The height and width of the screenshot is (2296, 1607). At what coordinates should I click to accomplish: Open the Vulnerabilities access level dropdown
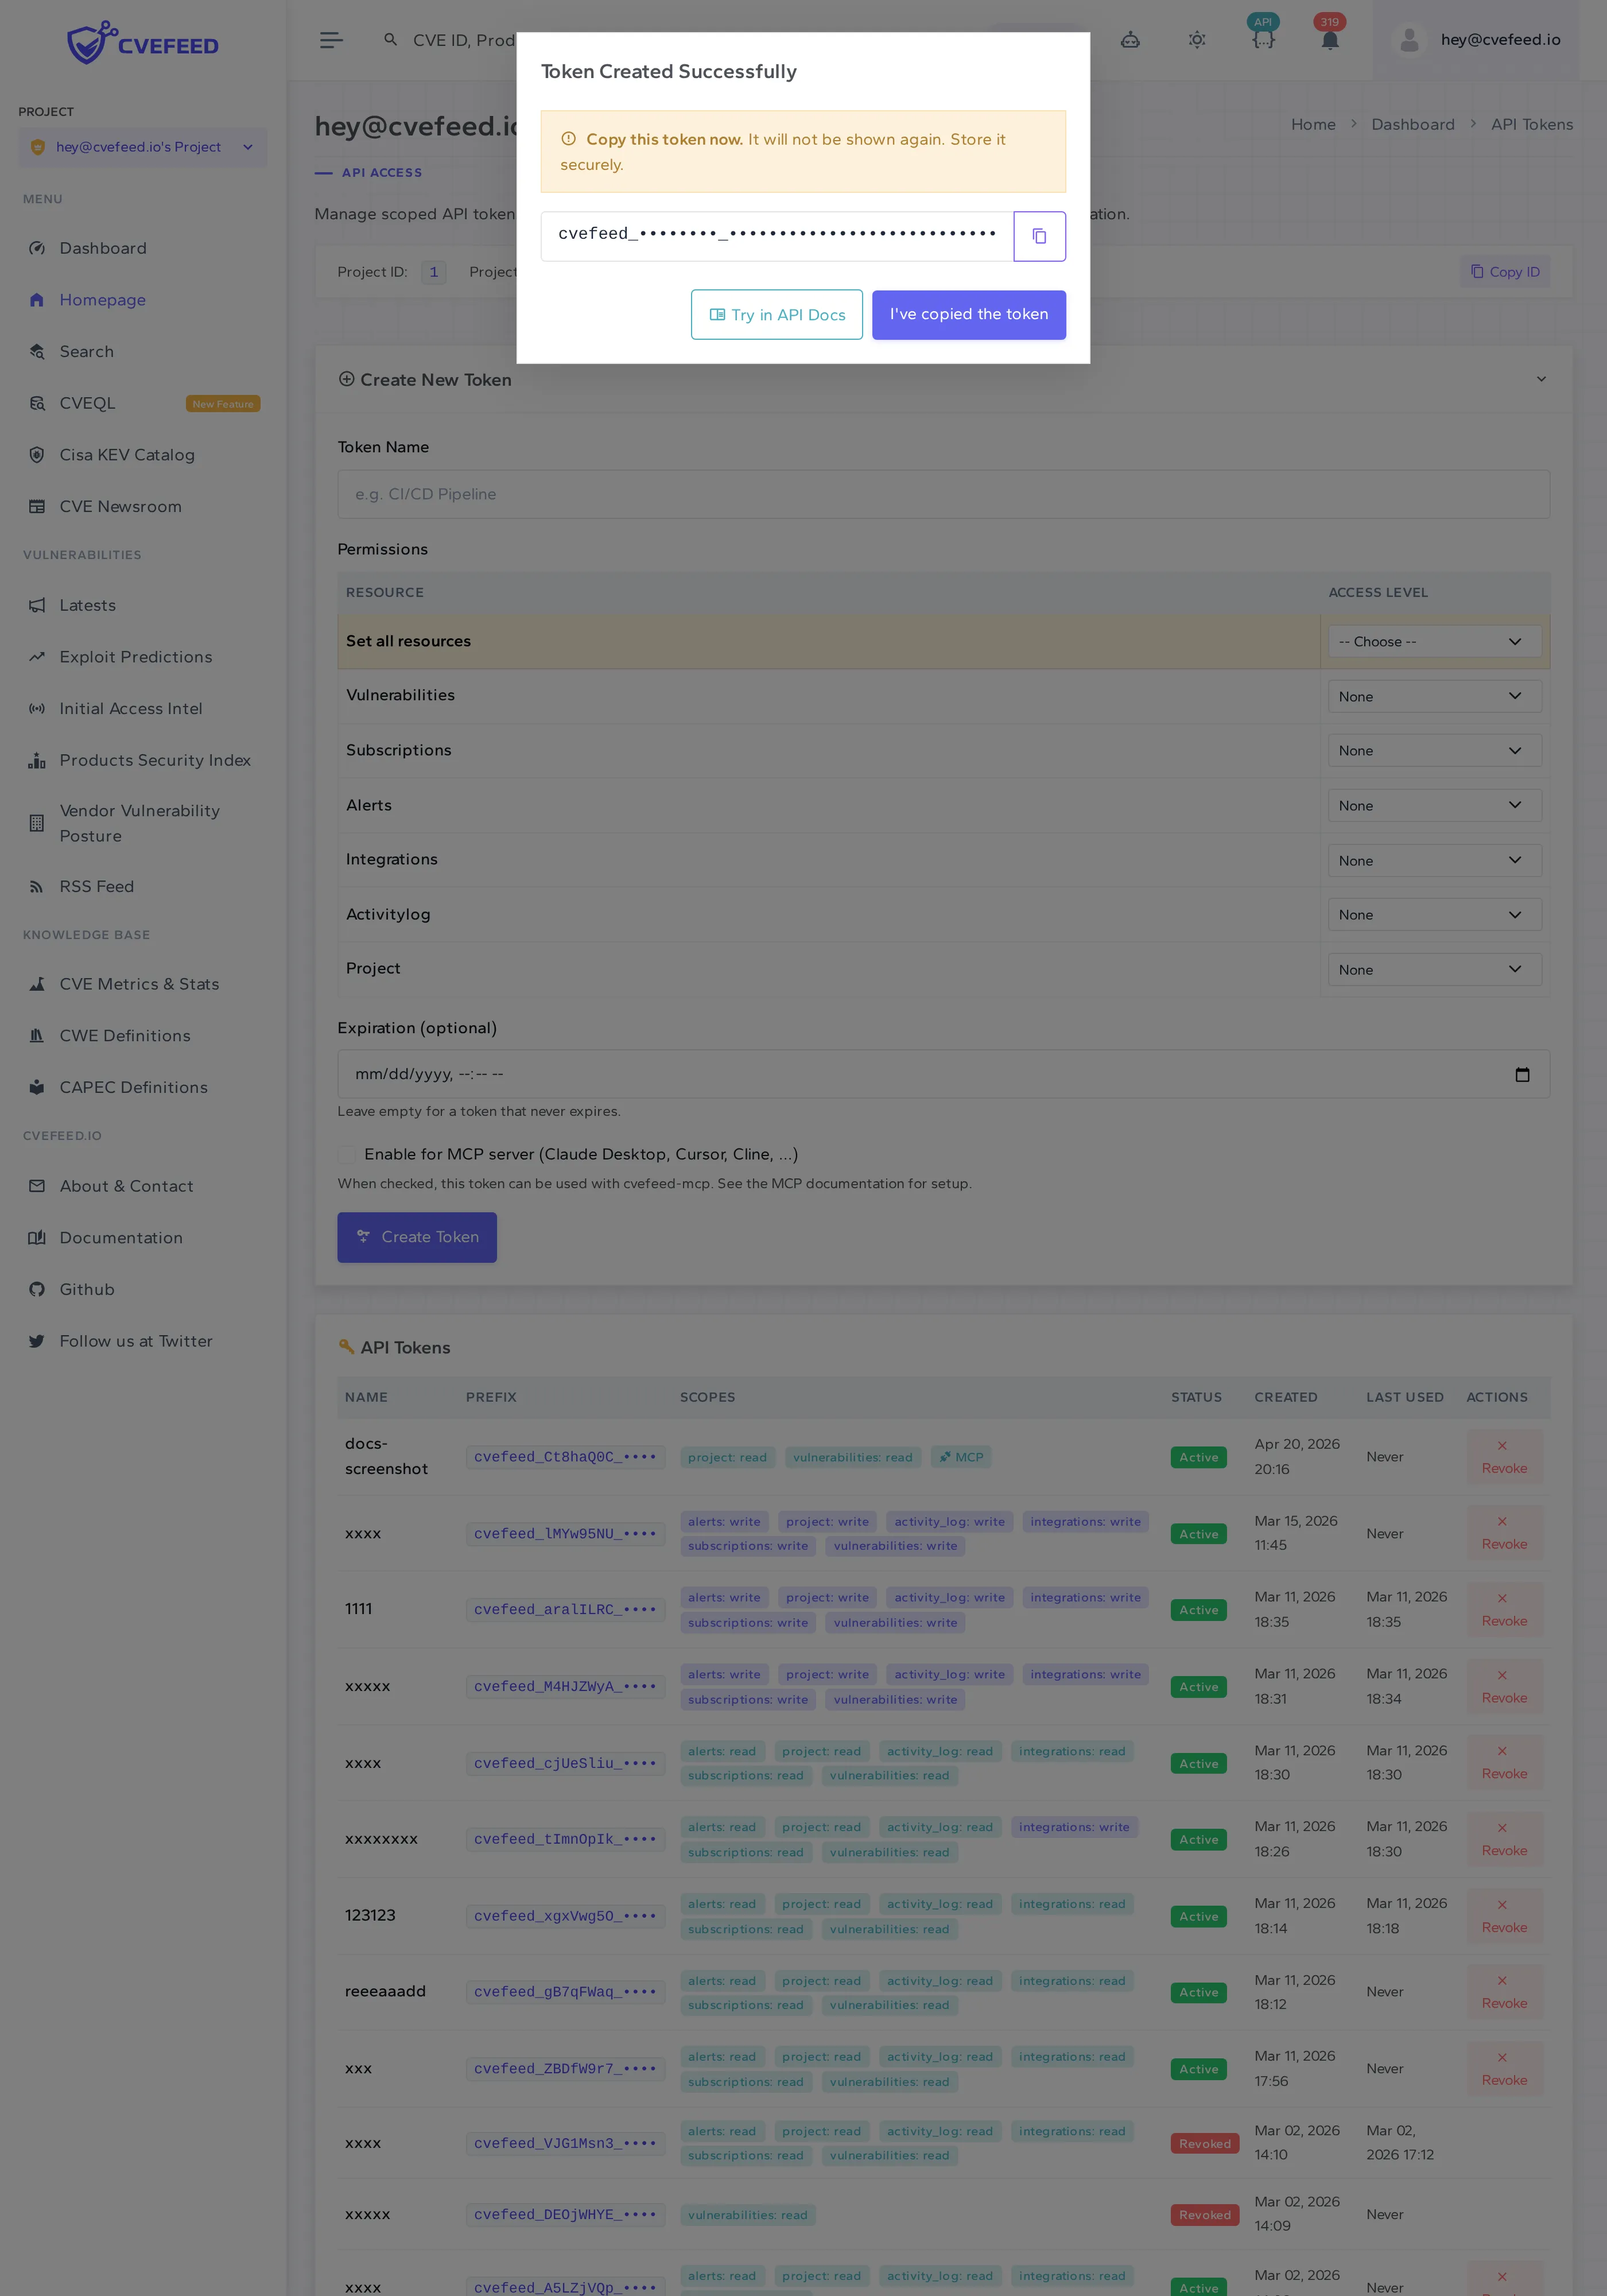1434,697
